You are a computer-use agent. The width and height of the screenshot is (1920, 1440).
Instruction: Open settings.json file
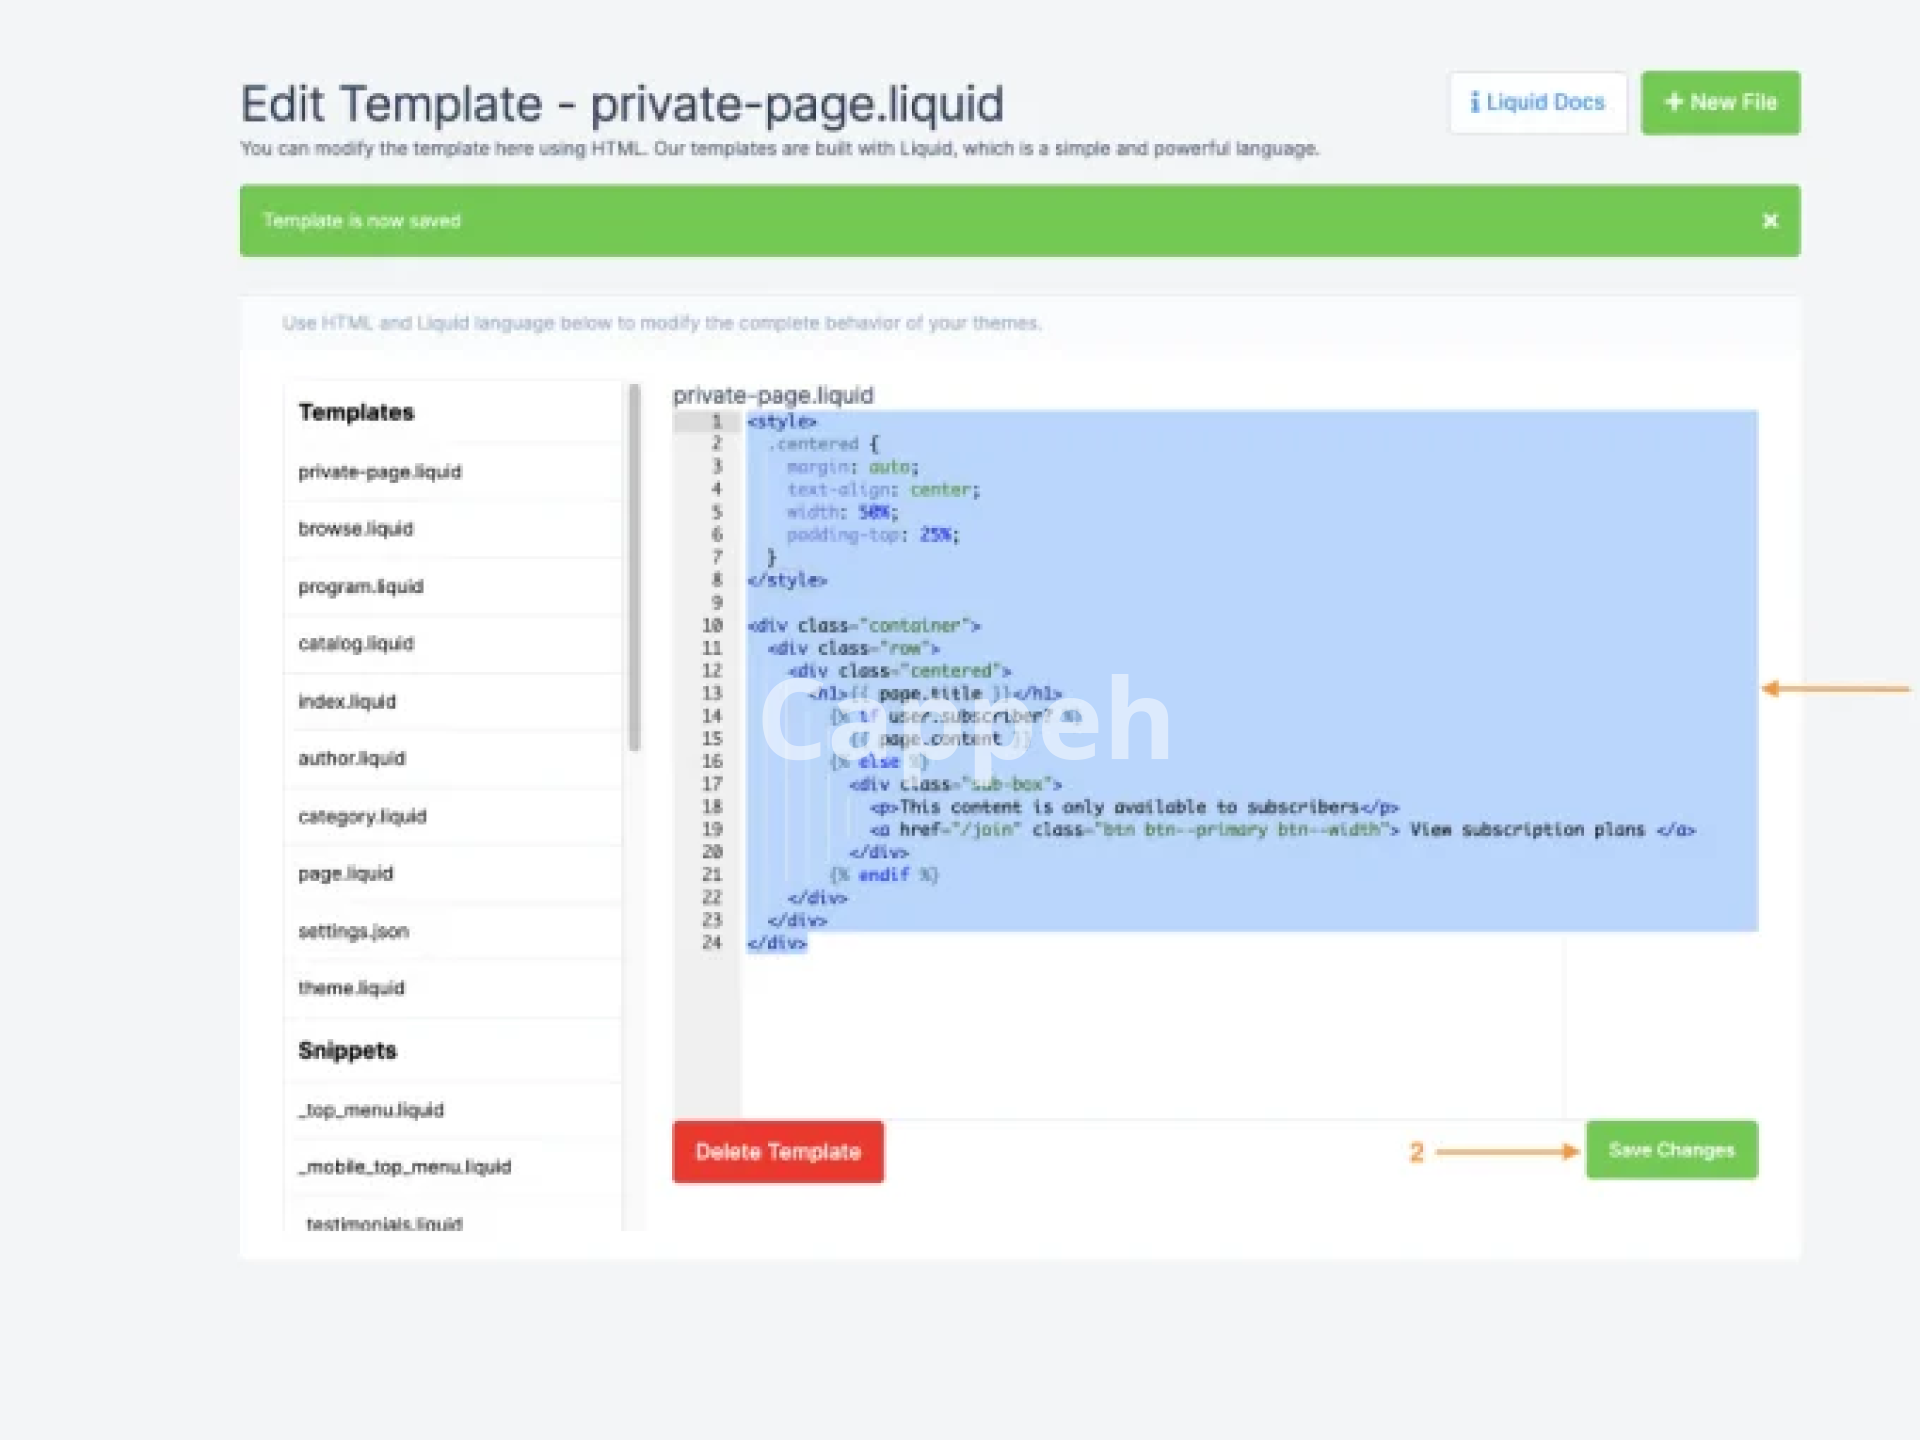click(353, 932)
